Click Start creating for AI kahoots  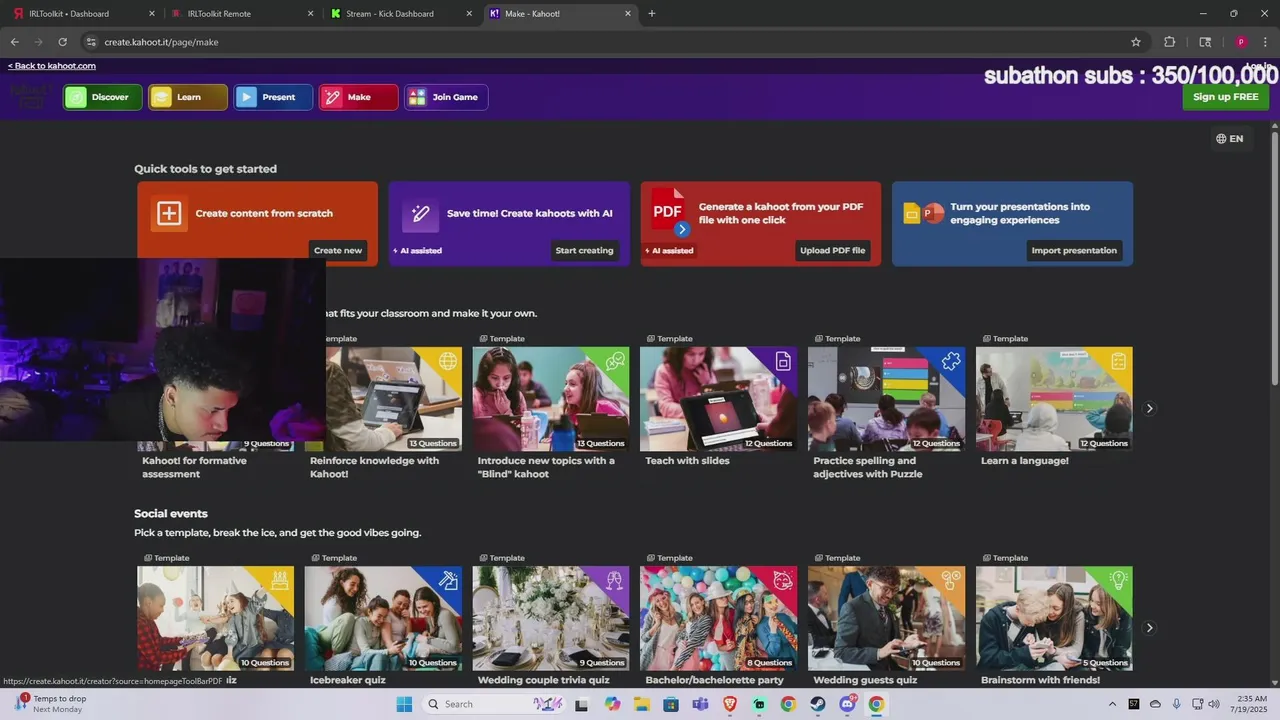[584, 250]
